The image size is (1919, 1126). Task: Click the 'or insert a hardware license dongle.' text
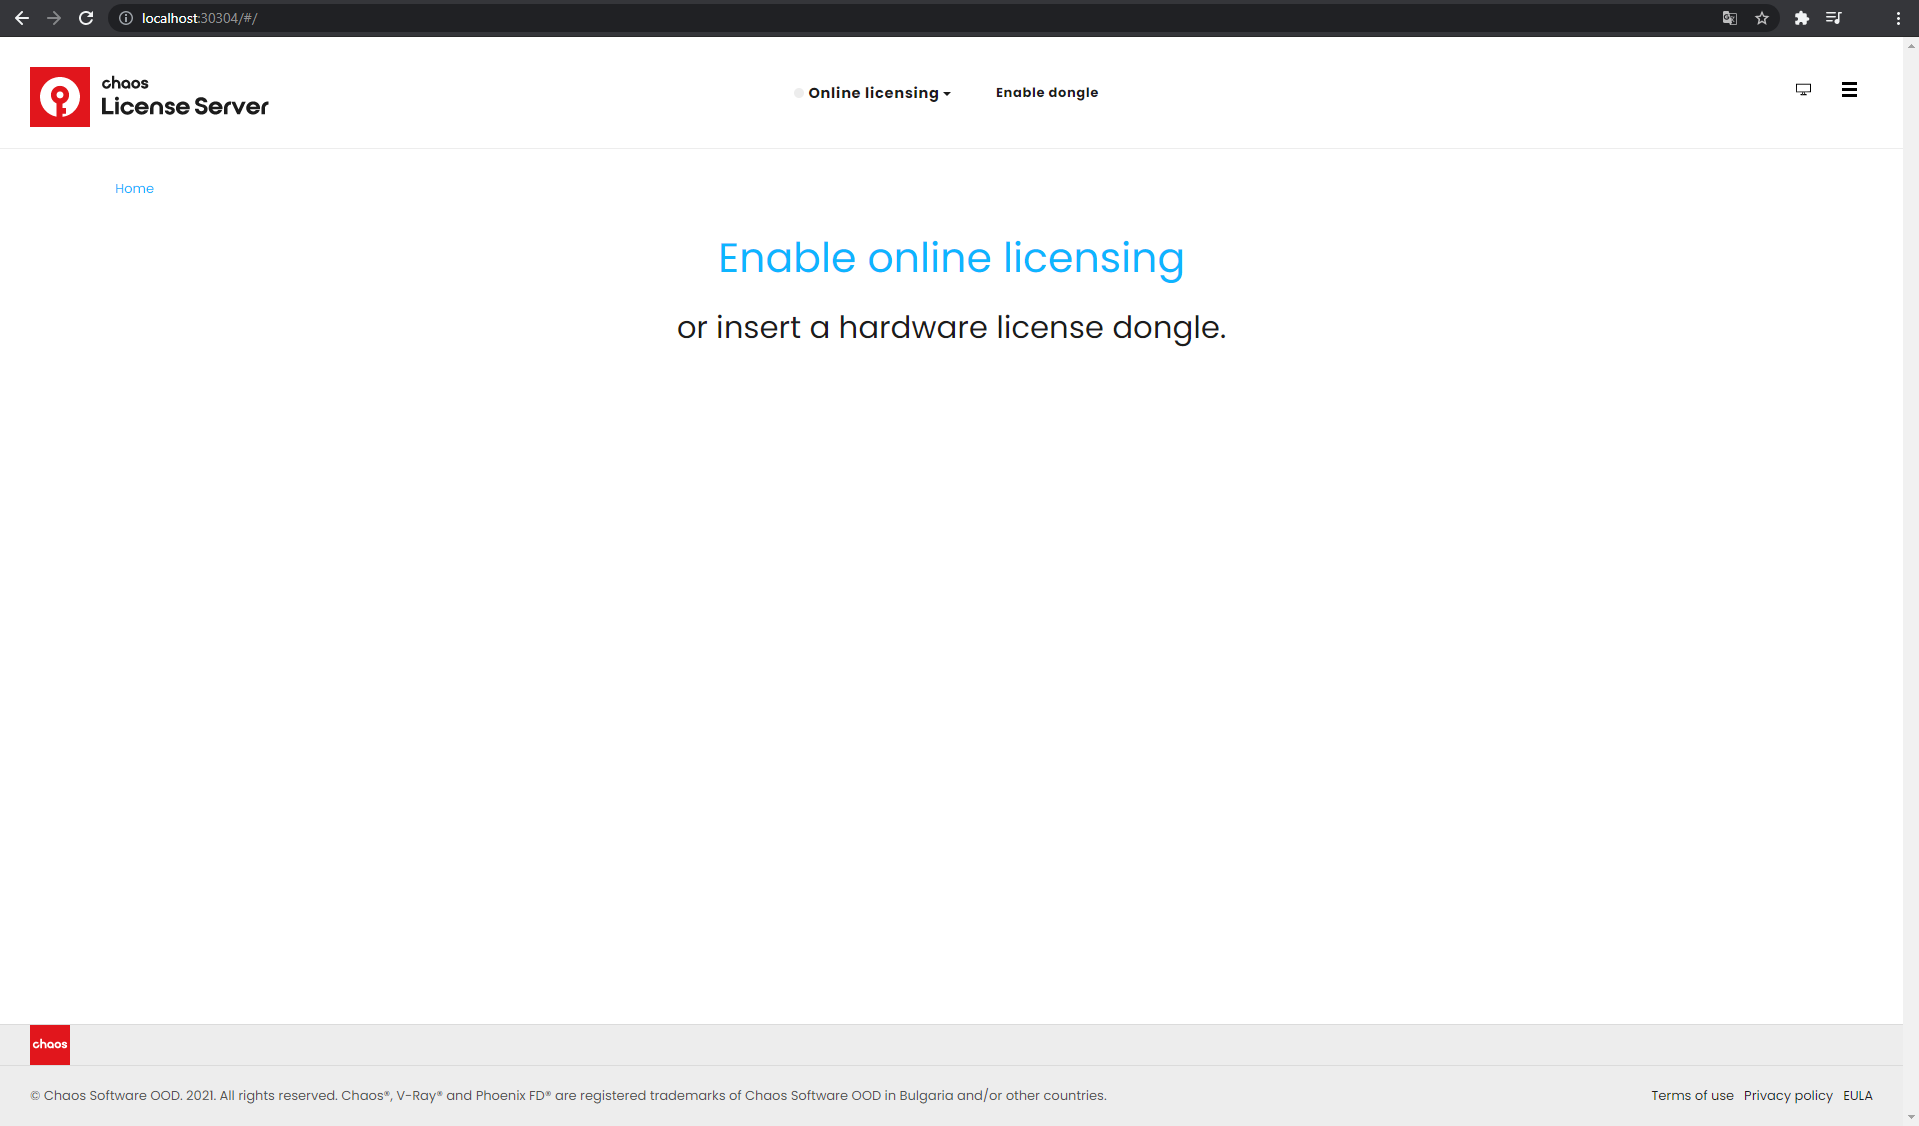(x=951, y=327)
